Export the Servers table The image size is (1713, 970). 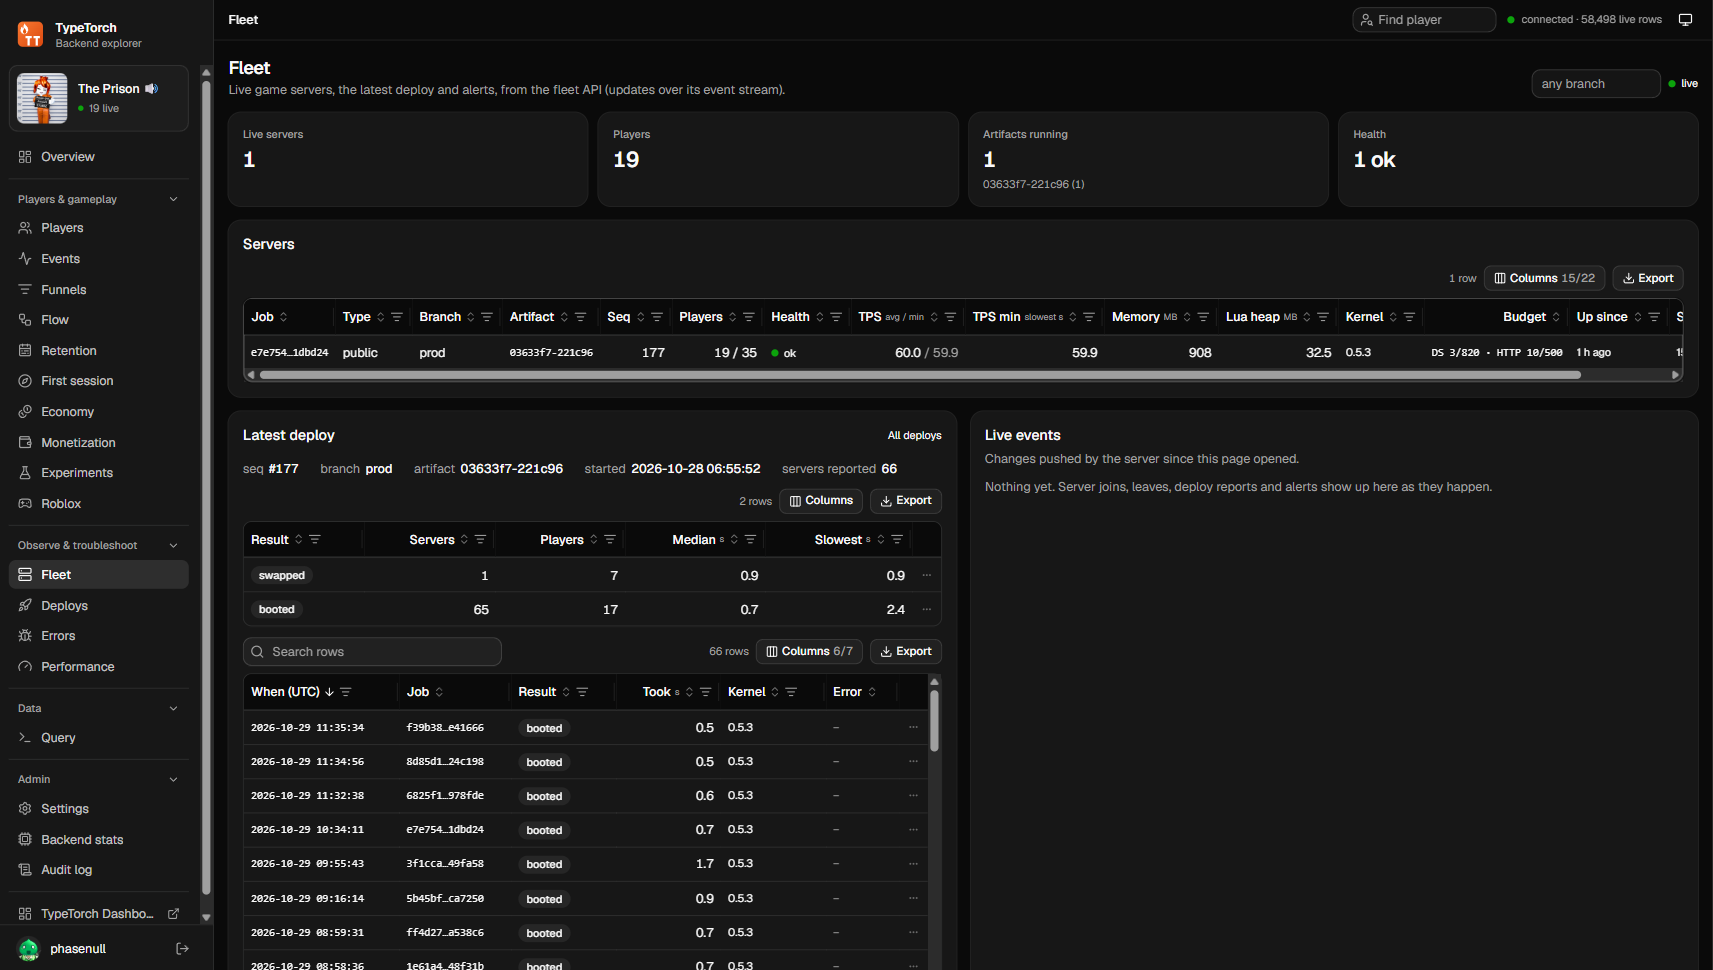(x=1648, y=278)
